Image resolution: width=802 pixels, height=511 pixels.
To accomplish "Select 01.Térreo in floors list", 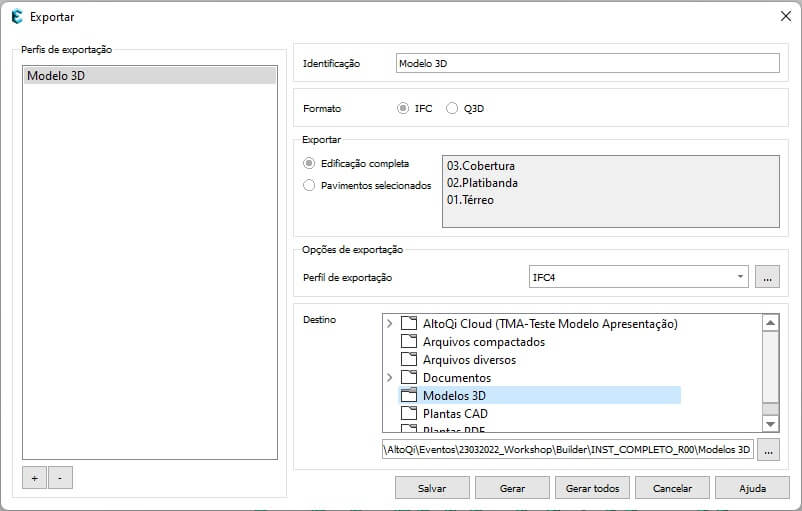I will coord(470,200).
